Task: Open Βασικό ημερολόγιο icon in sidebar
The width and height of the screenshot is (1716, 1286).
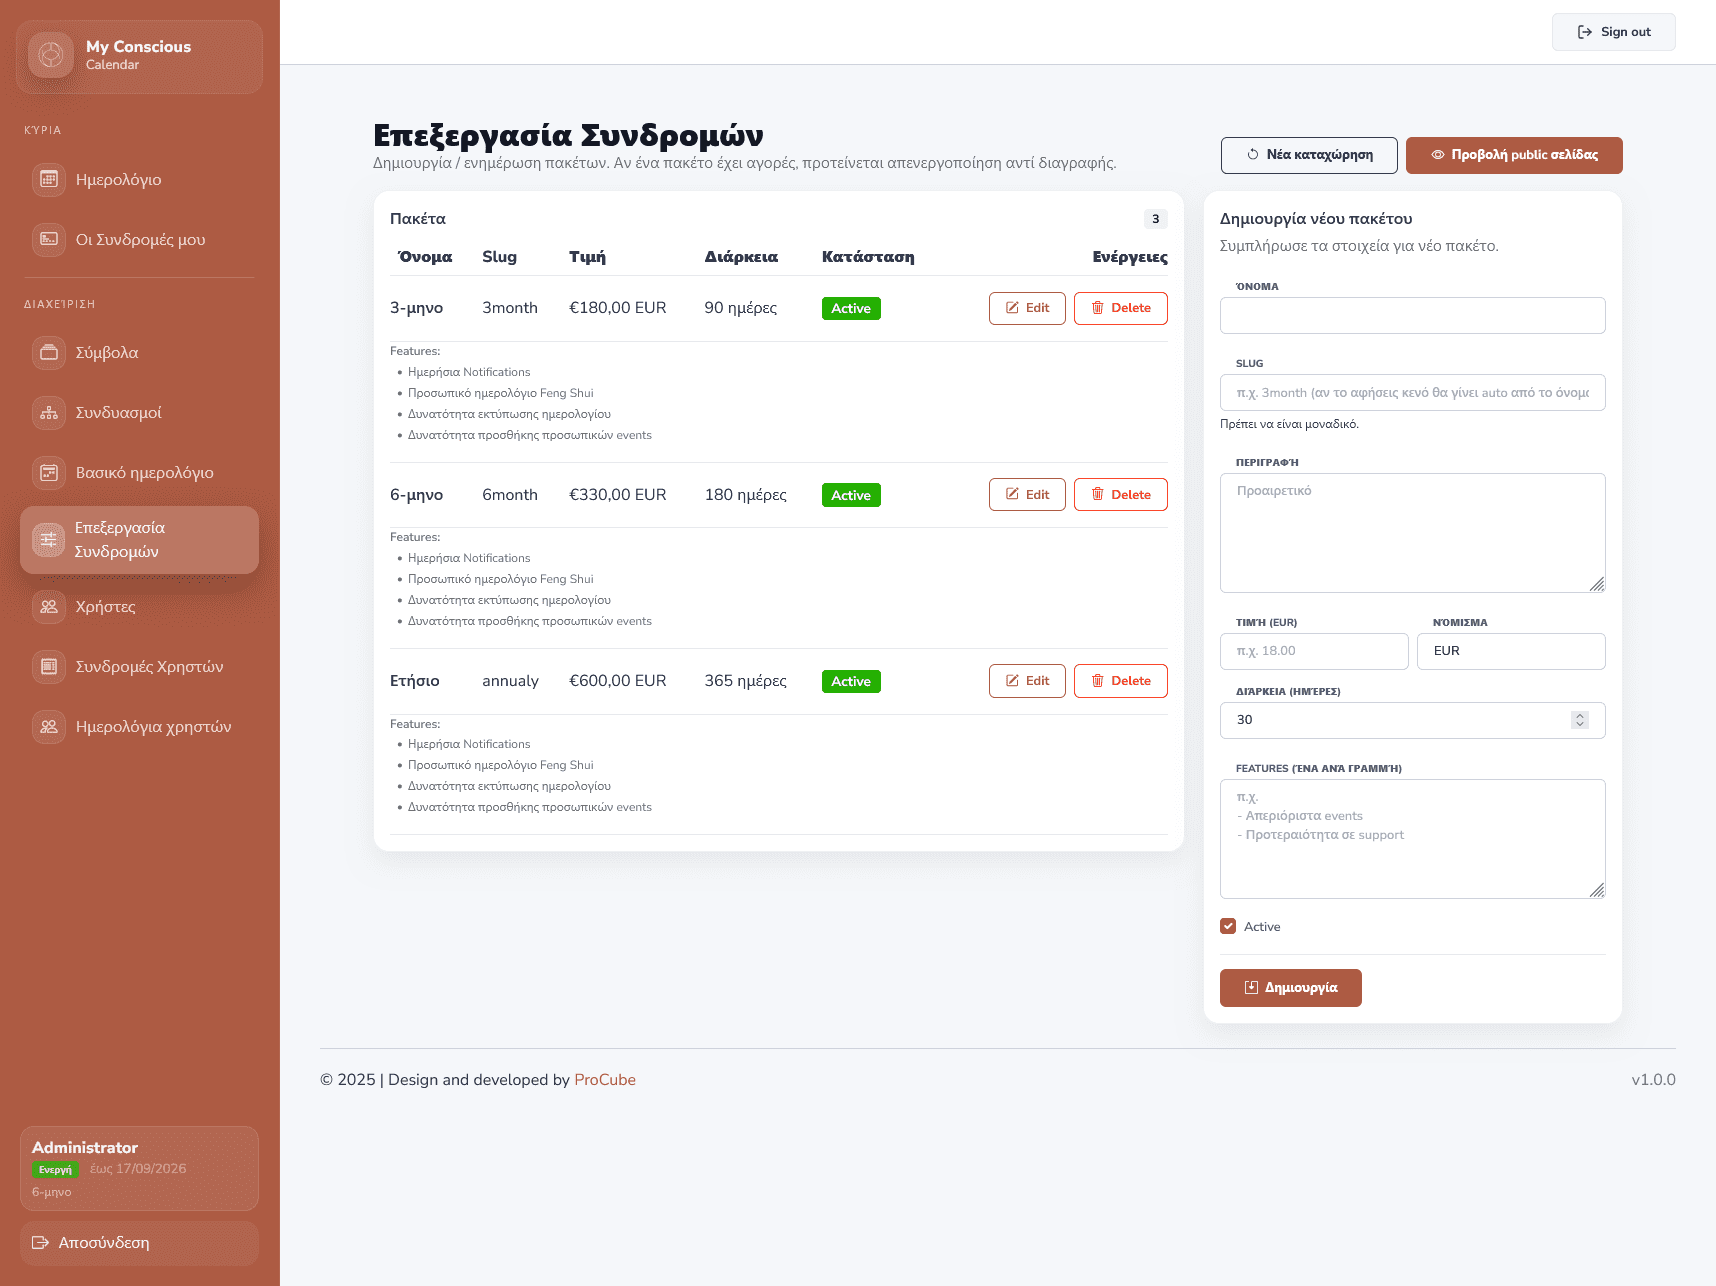Action: click(49, 473)
